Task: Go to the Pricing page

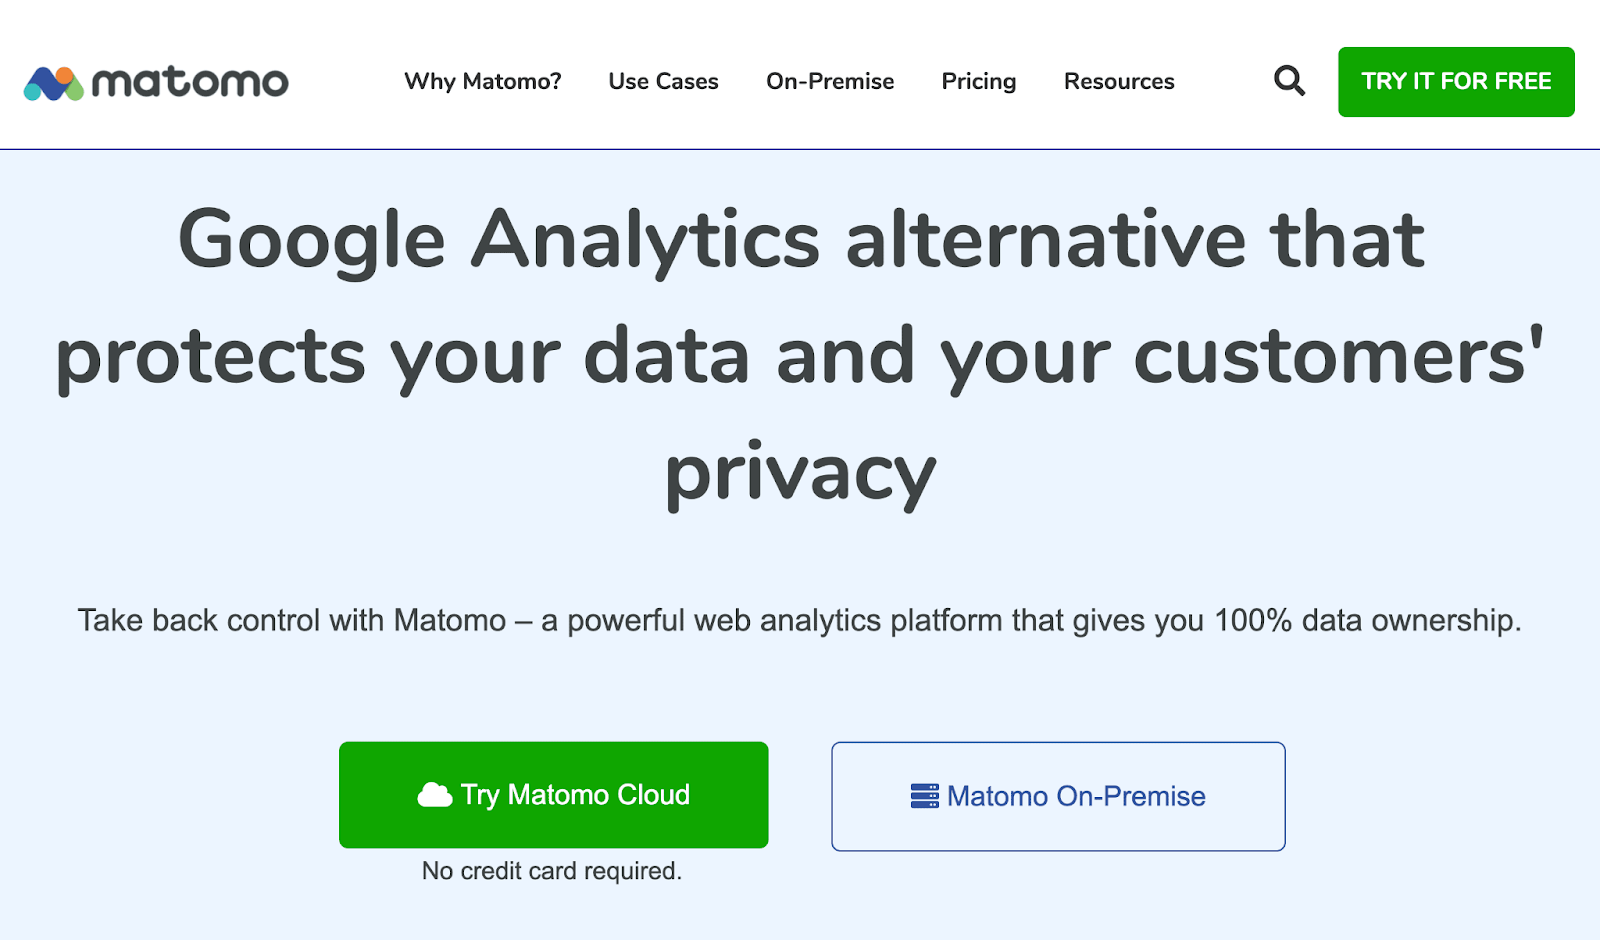Action: (x=978, y=82)
